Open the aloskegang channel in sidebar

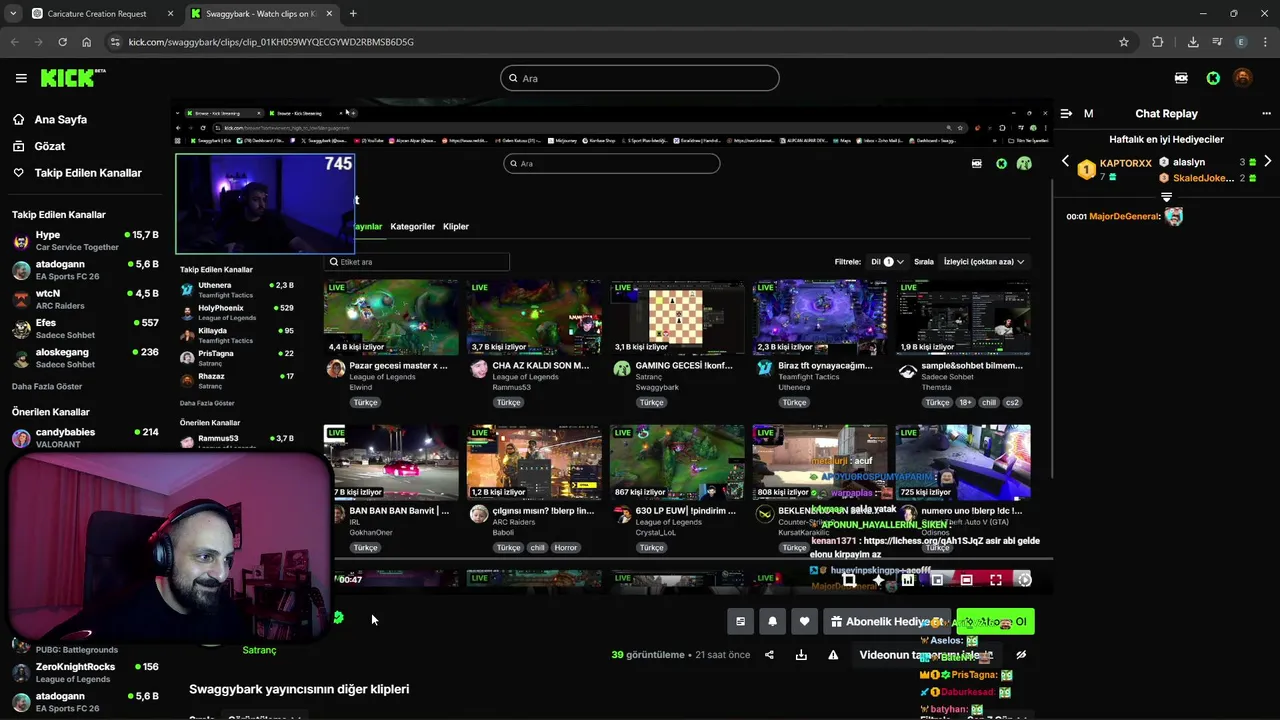pos(85,358)
